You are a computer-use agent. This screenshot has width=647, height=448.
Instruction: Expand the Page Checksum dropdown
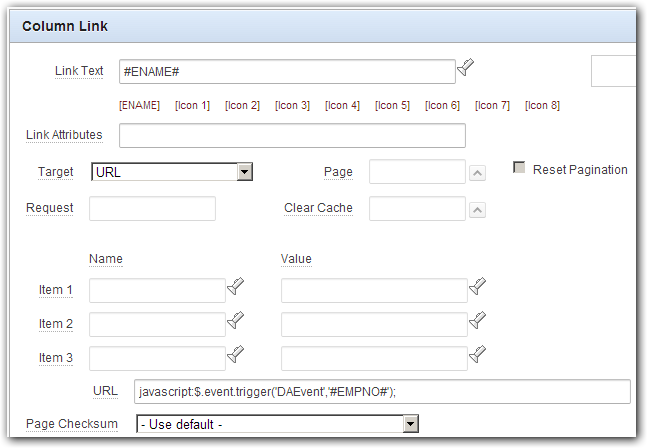(x=278, y=424)
